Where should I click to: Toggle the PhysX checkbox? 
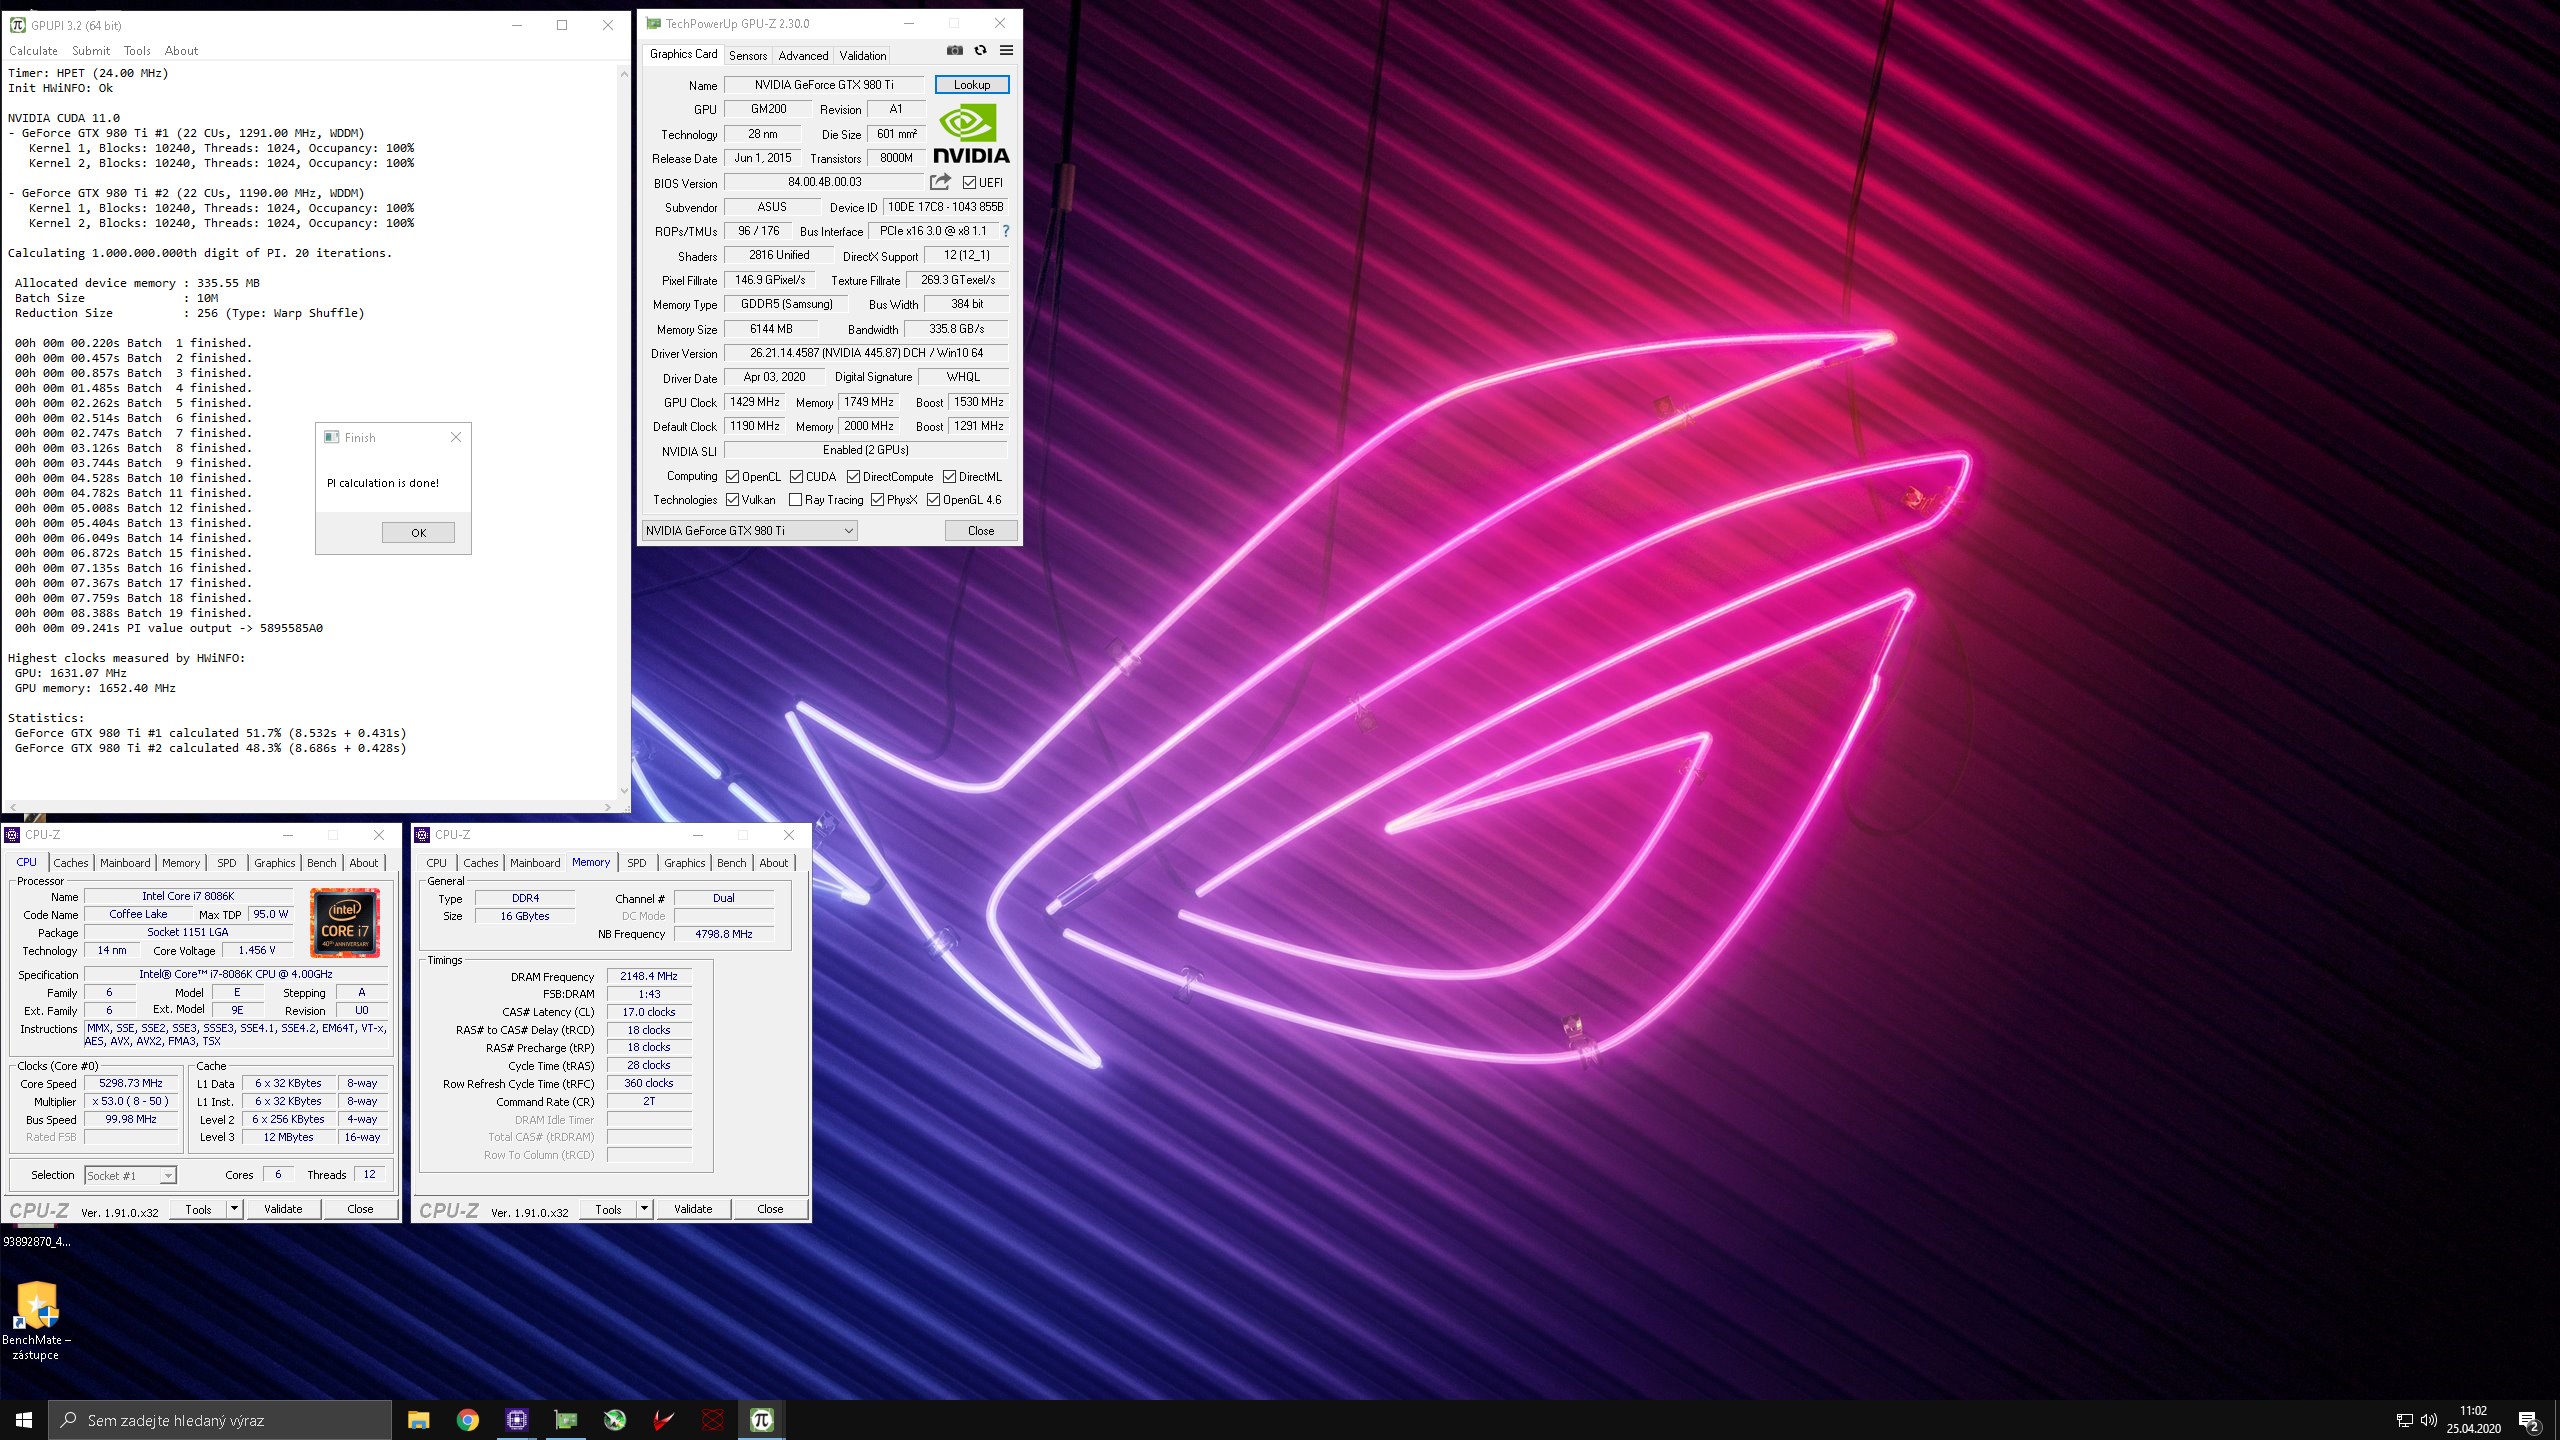point(877,499)
